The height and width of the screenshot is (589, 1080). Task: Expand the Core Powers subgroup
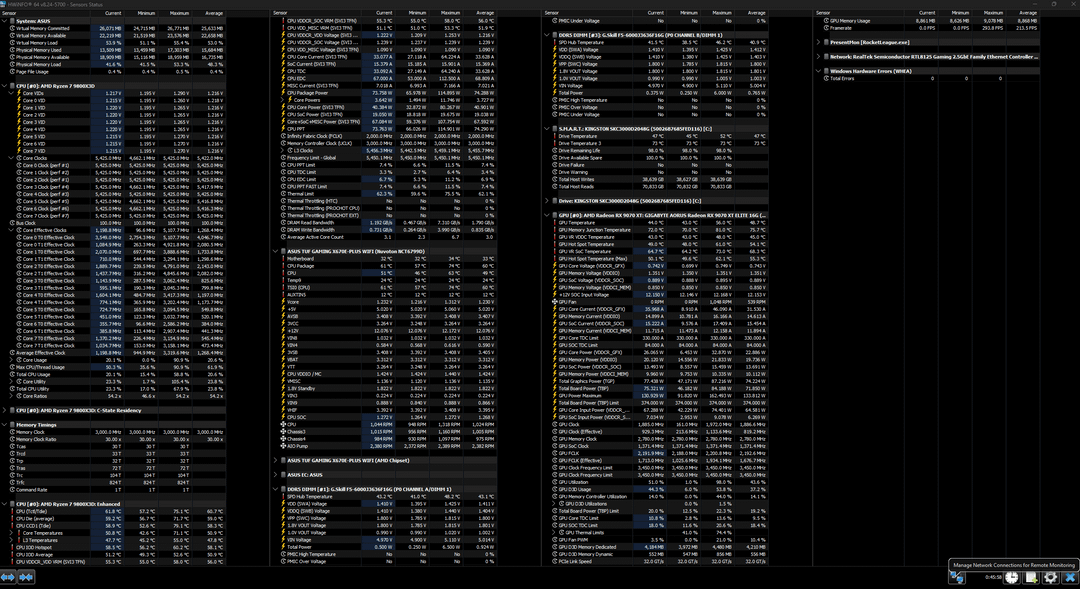click(283, 100)
